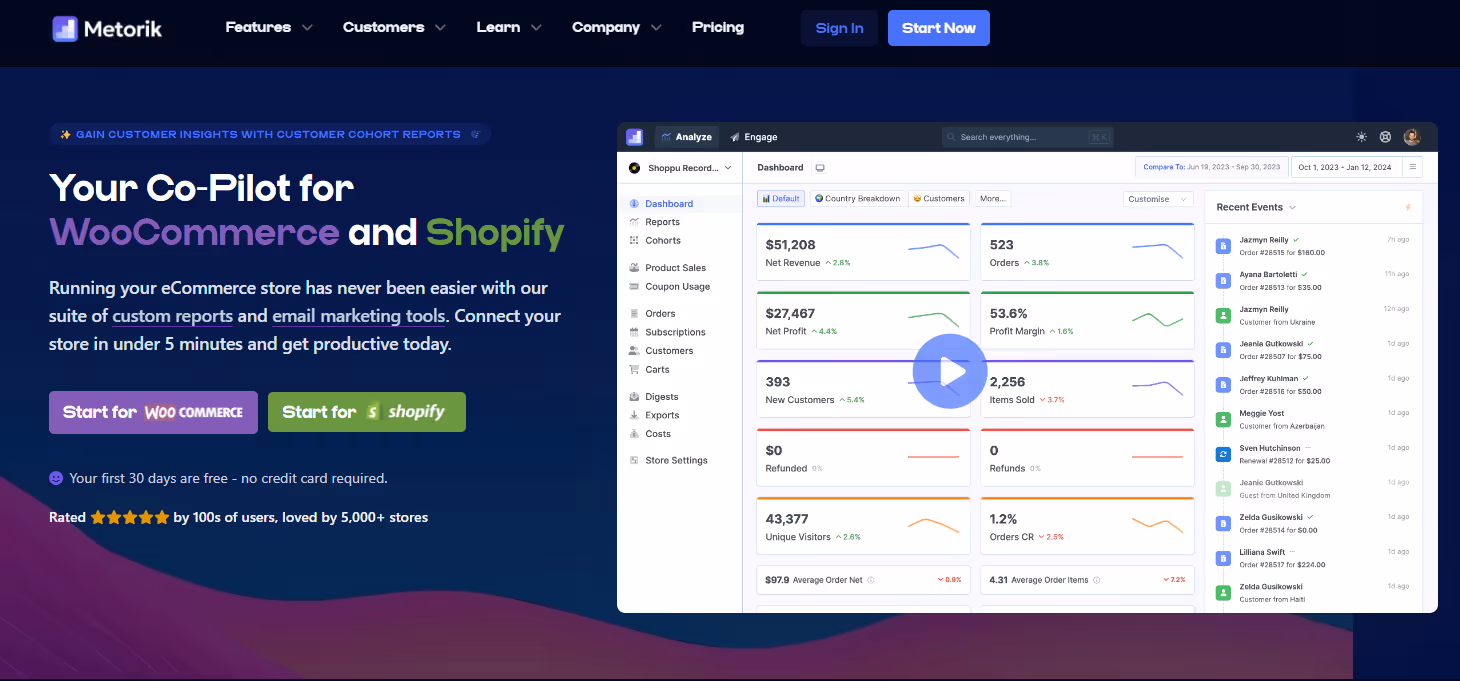Screen dimensions: 1460x681
Task: Click the Start Now button
Action: (x=938, y=28)
